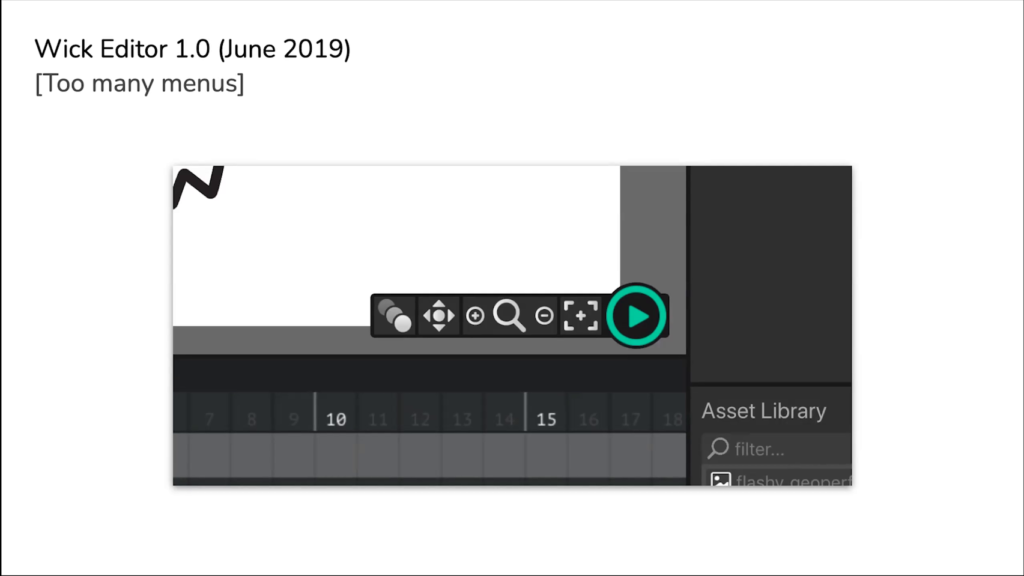The image size is (1024, 576).
Task: Click the recenter canvas icon
Action: [x=581, y=316]
